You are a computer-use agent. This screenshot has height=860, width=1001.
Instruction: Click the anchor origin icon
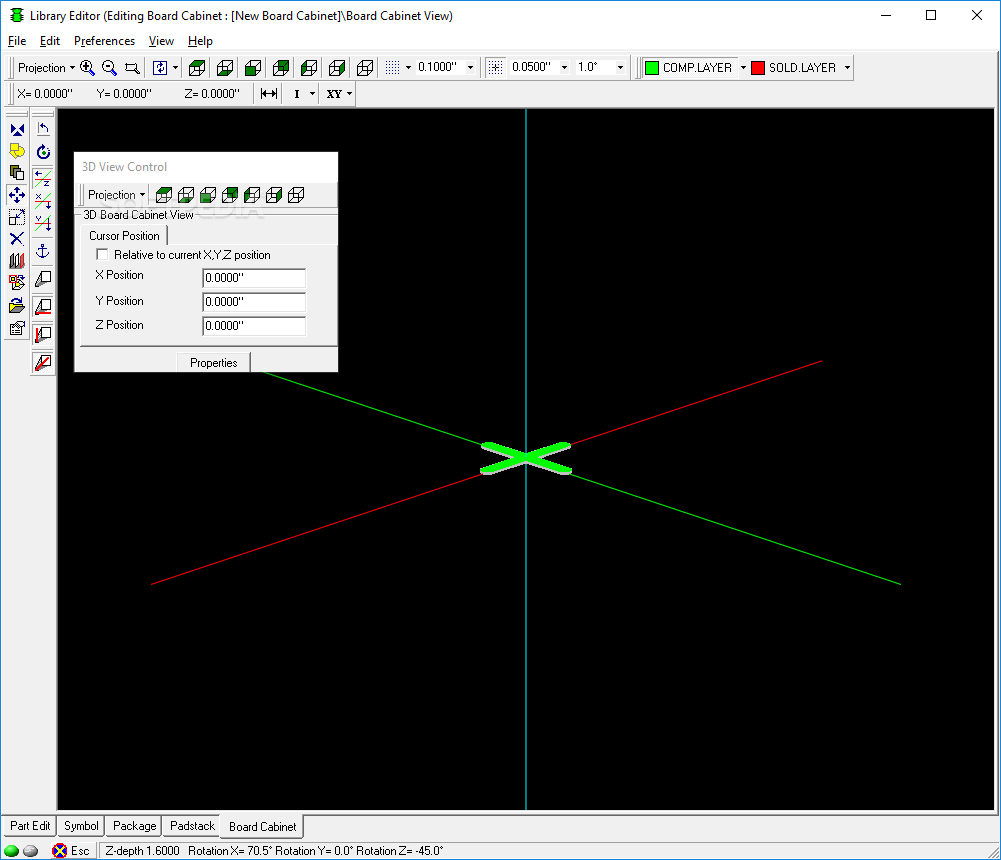(43, 251)
